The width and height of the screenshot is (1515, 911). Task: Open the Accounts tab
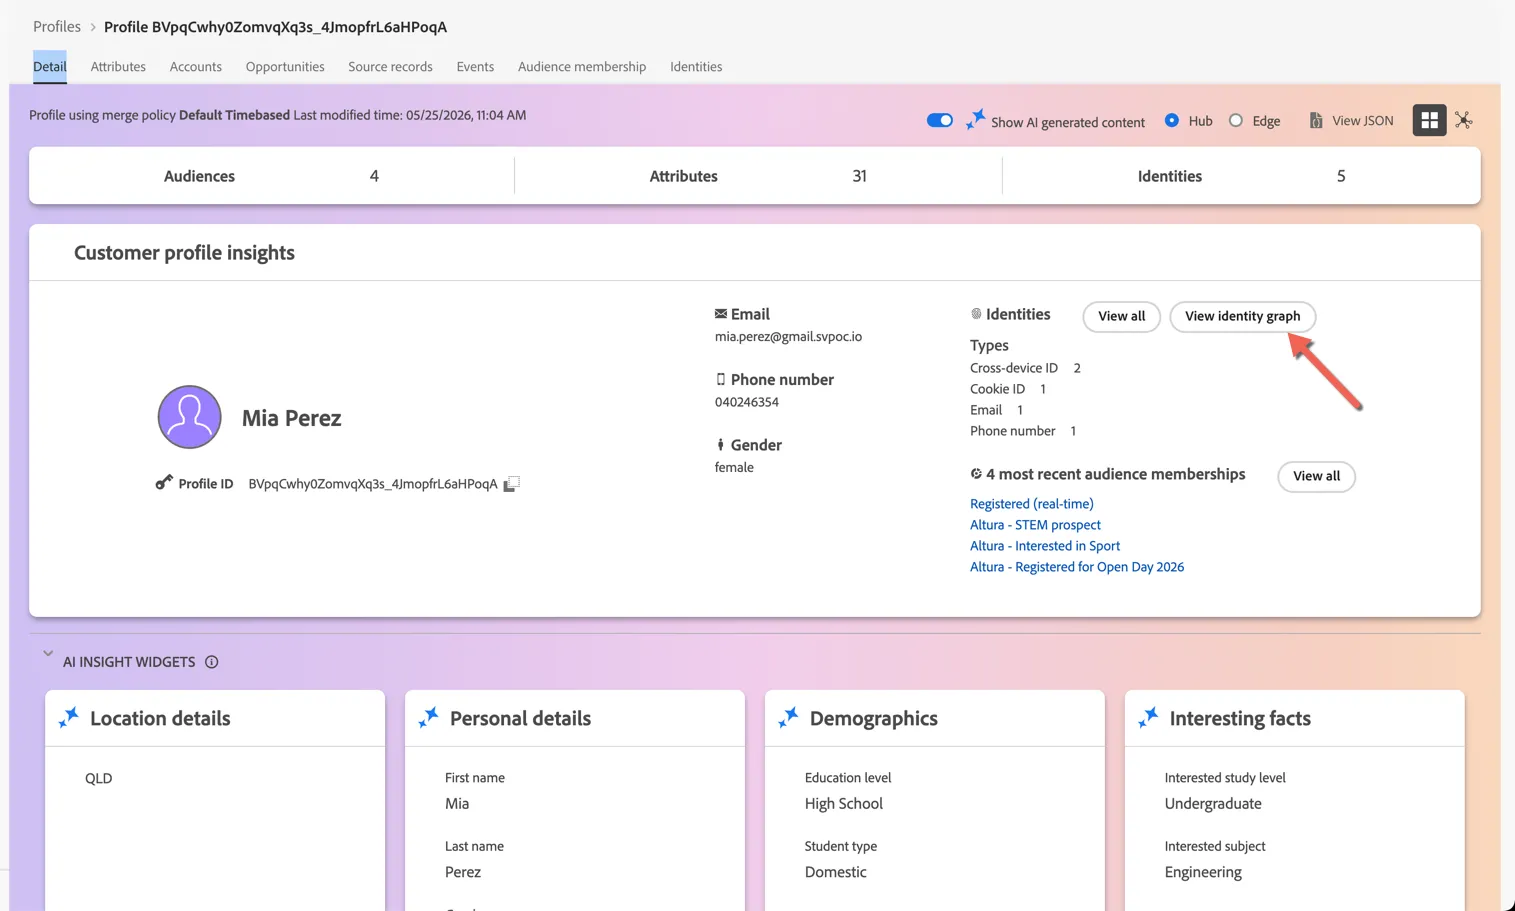(196, 67)
